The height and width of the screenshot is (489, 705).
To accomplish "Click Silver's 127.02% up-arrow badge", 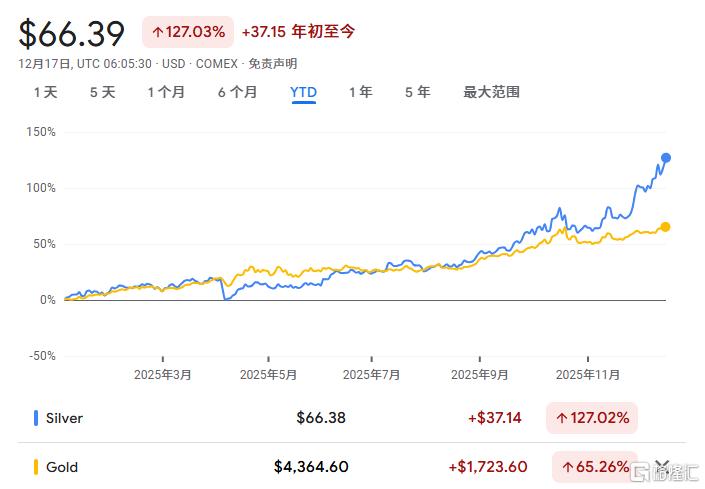I will (592, 418).
